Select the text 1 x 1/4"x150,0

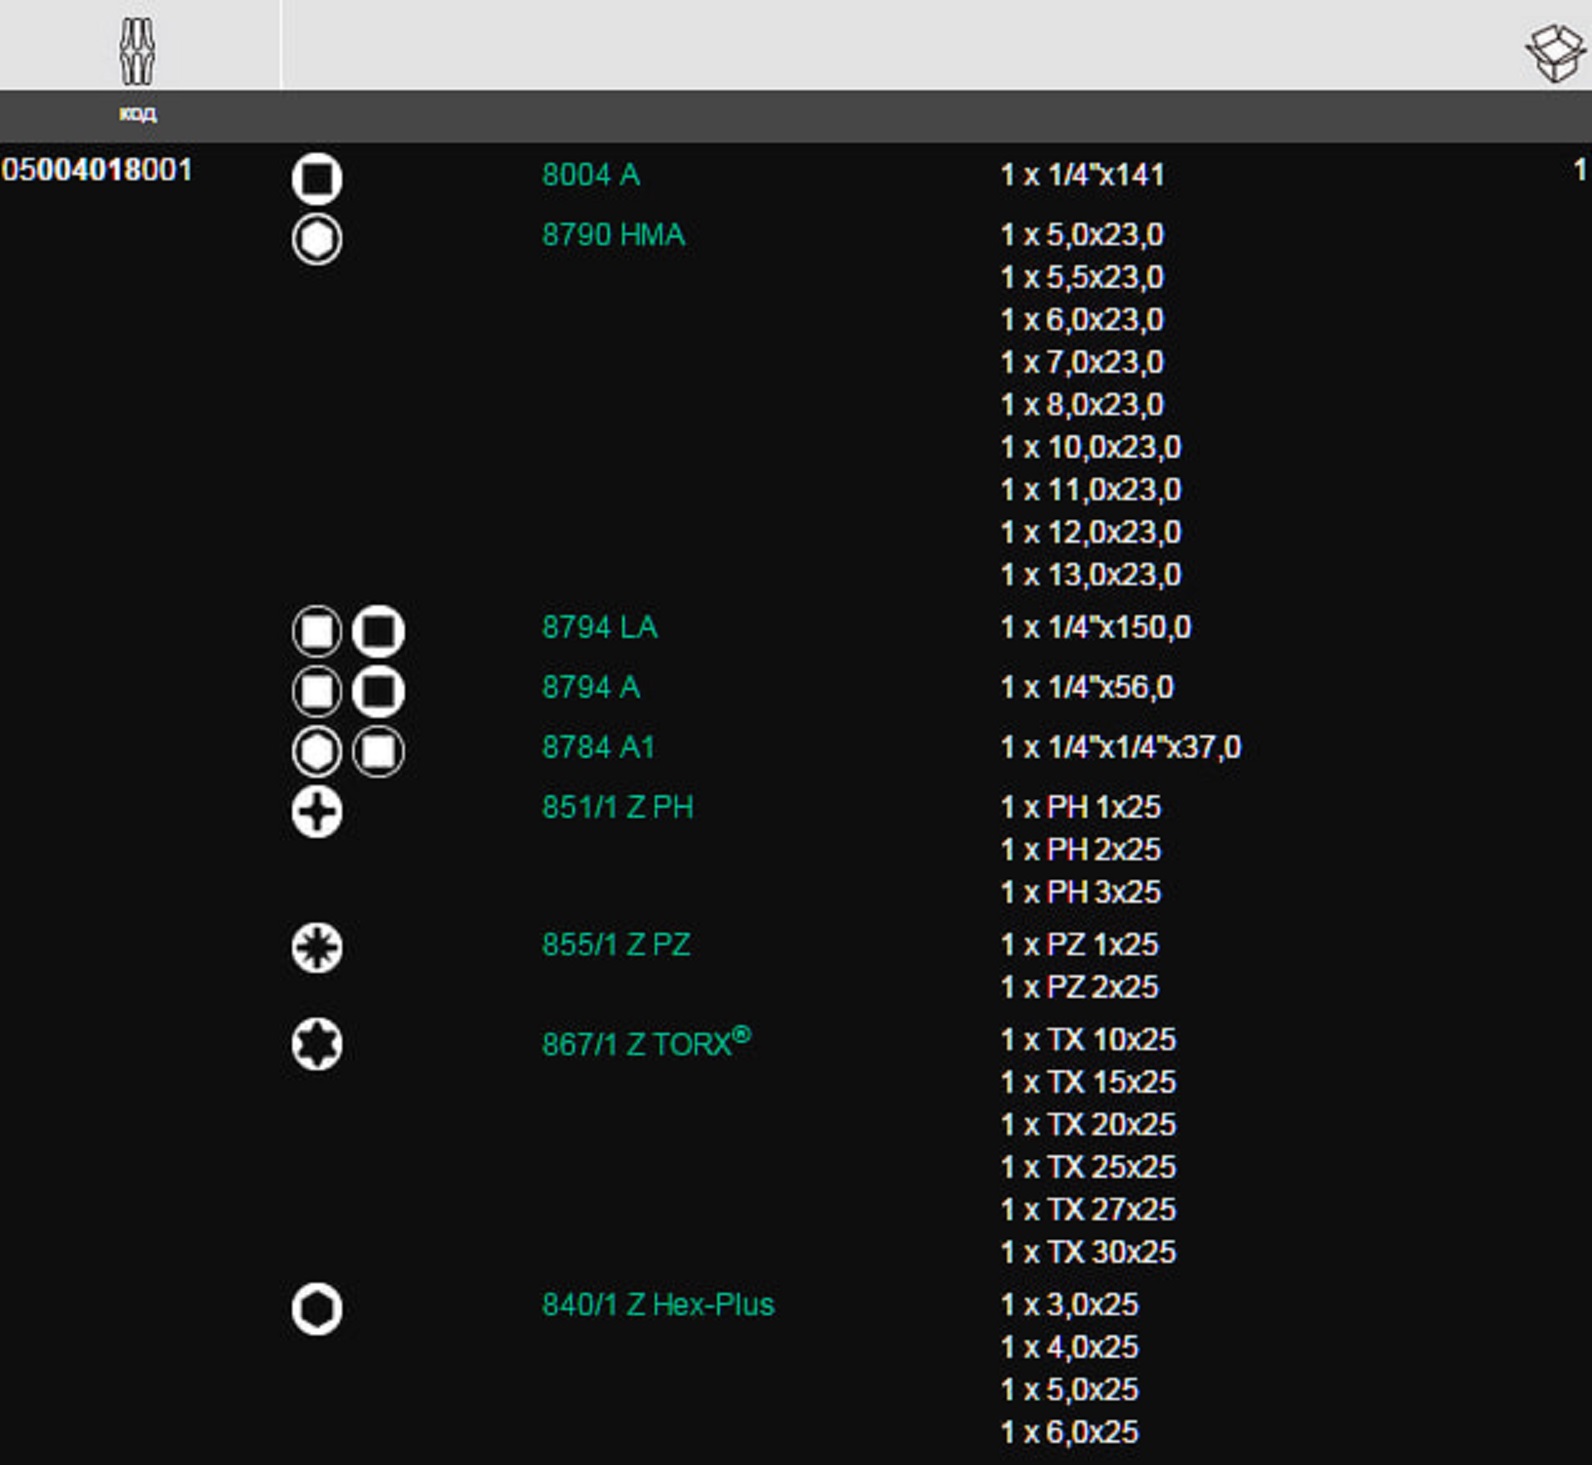pyautogui.click(x=1096, y=627)
